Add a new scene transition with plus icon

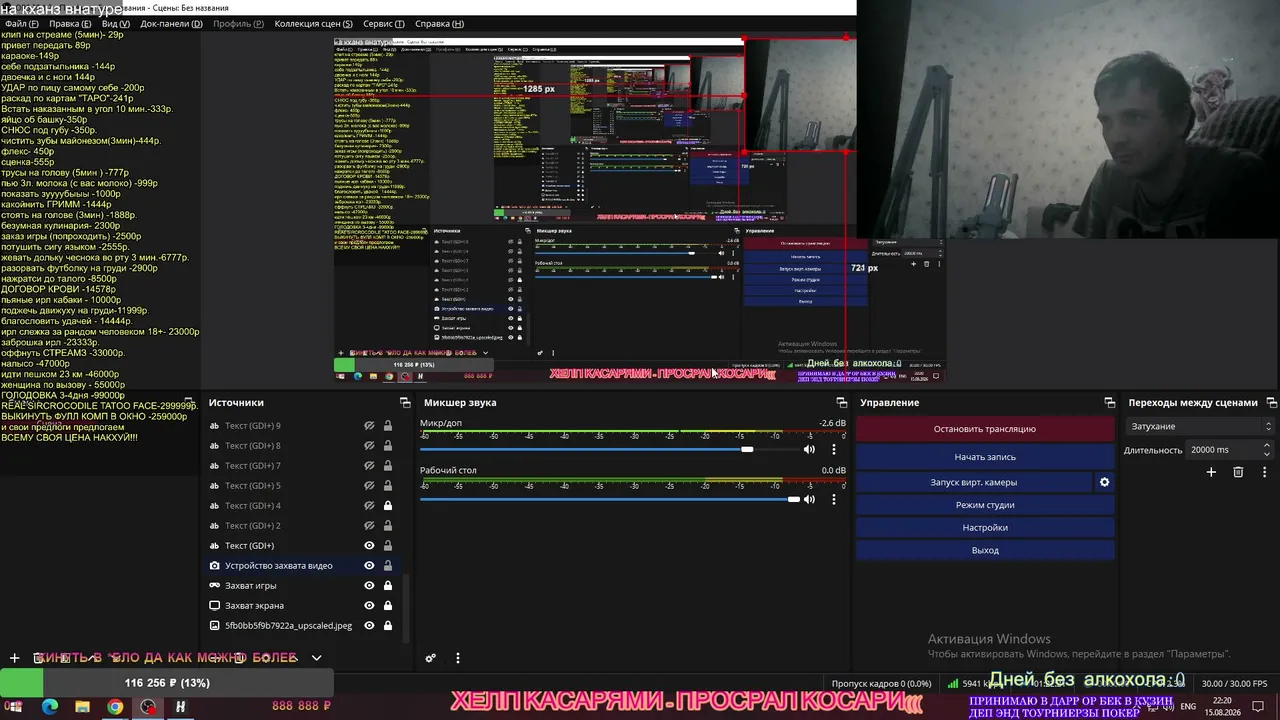(1211, 472)
